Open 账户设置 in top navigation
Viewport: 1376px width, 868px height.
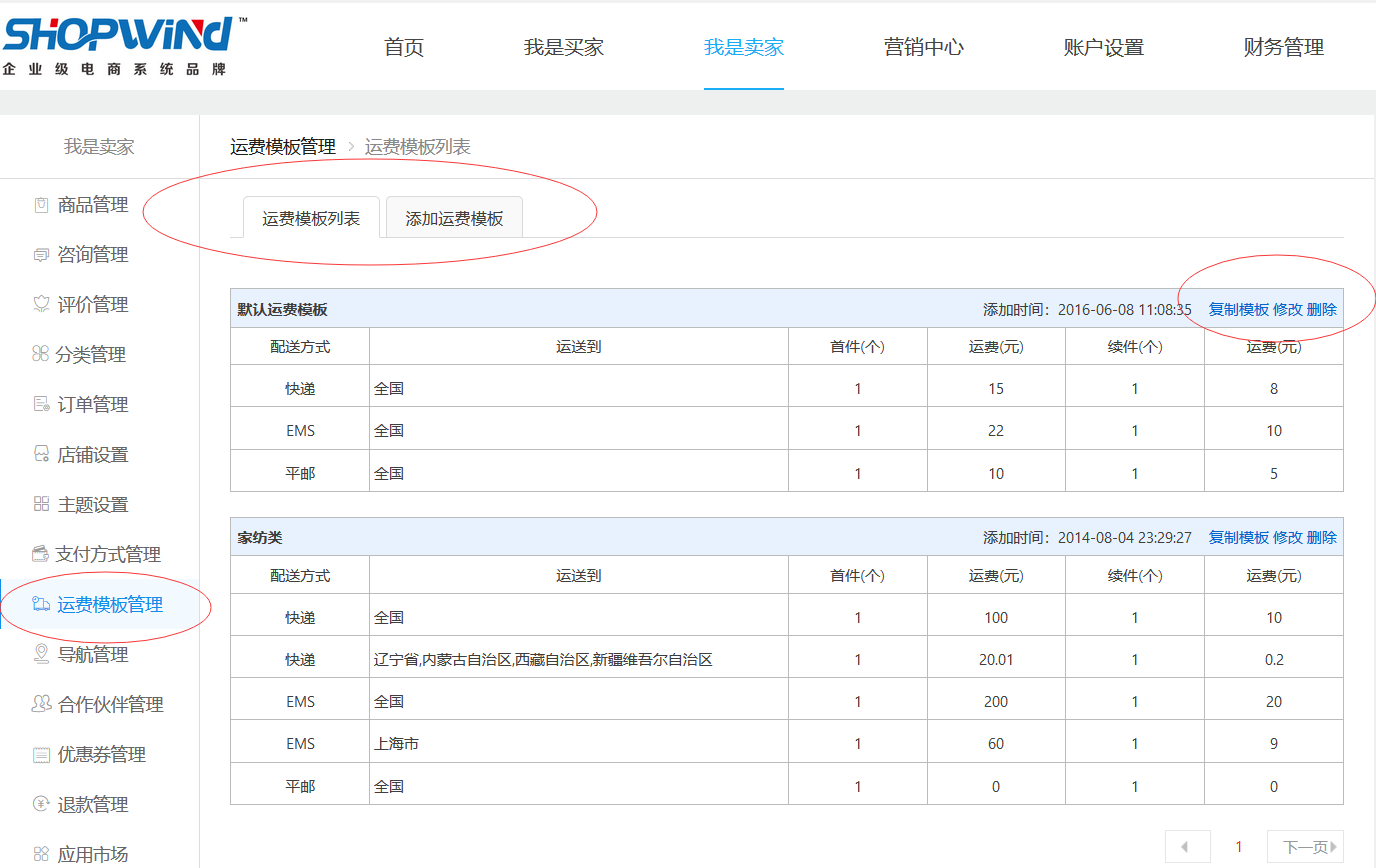[1104, 47]
